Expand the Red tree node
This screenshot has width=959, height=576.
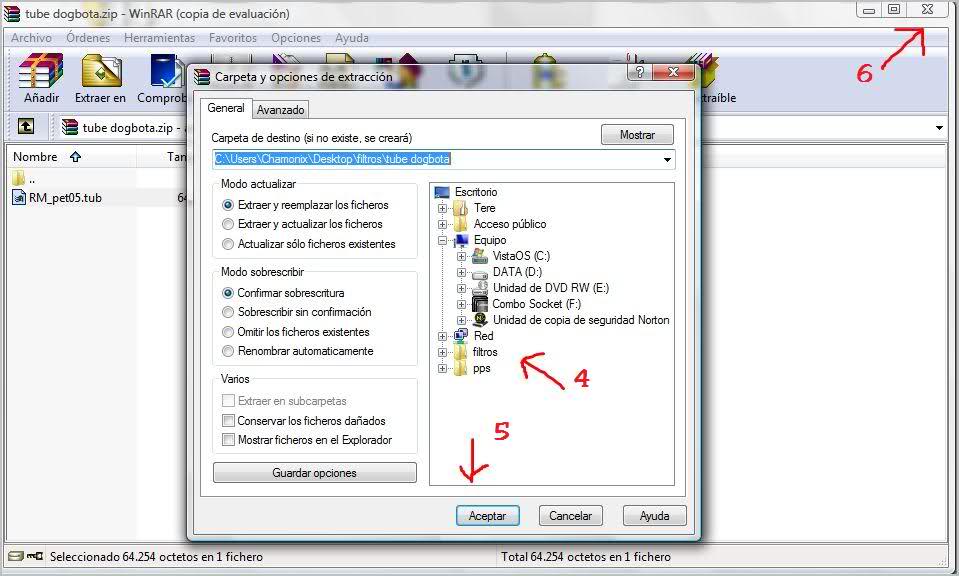click(442, 336)
